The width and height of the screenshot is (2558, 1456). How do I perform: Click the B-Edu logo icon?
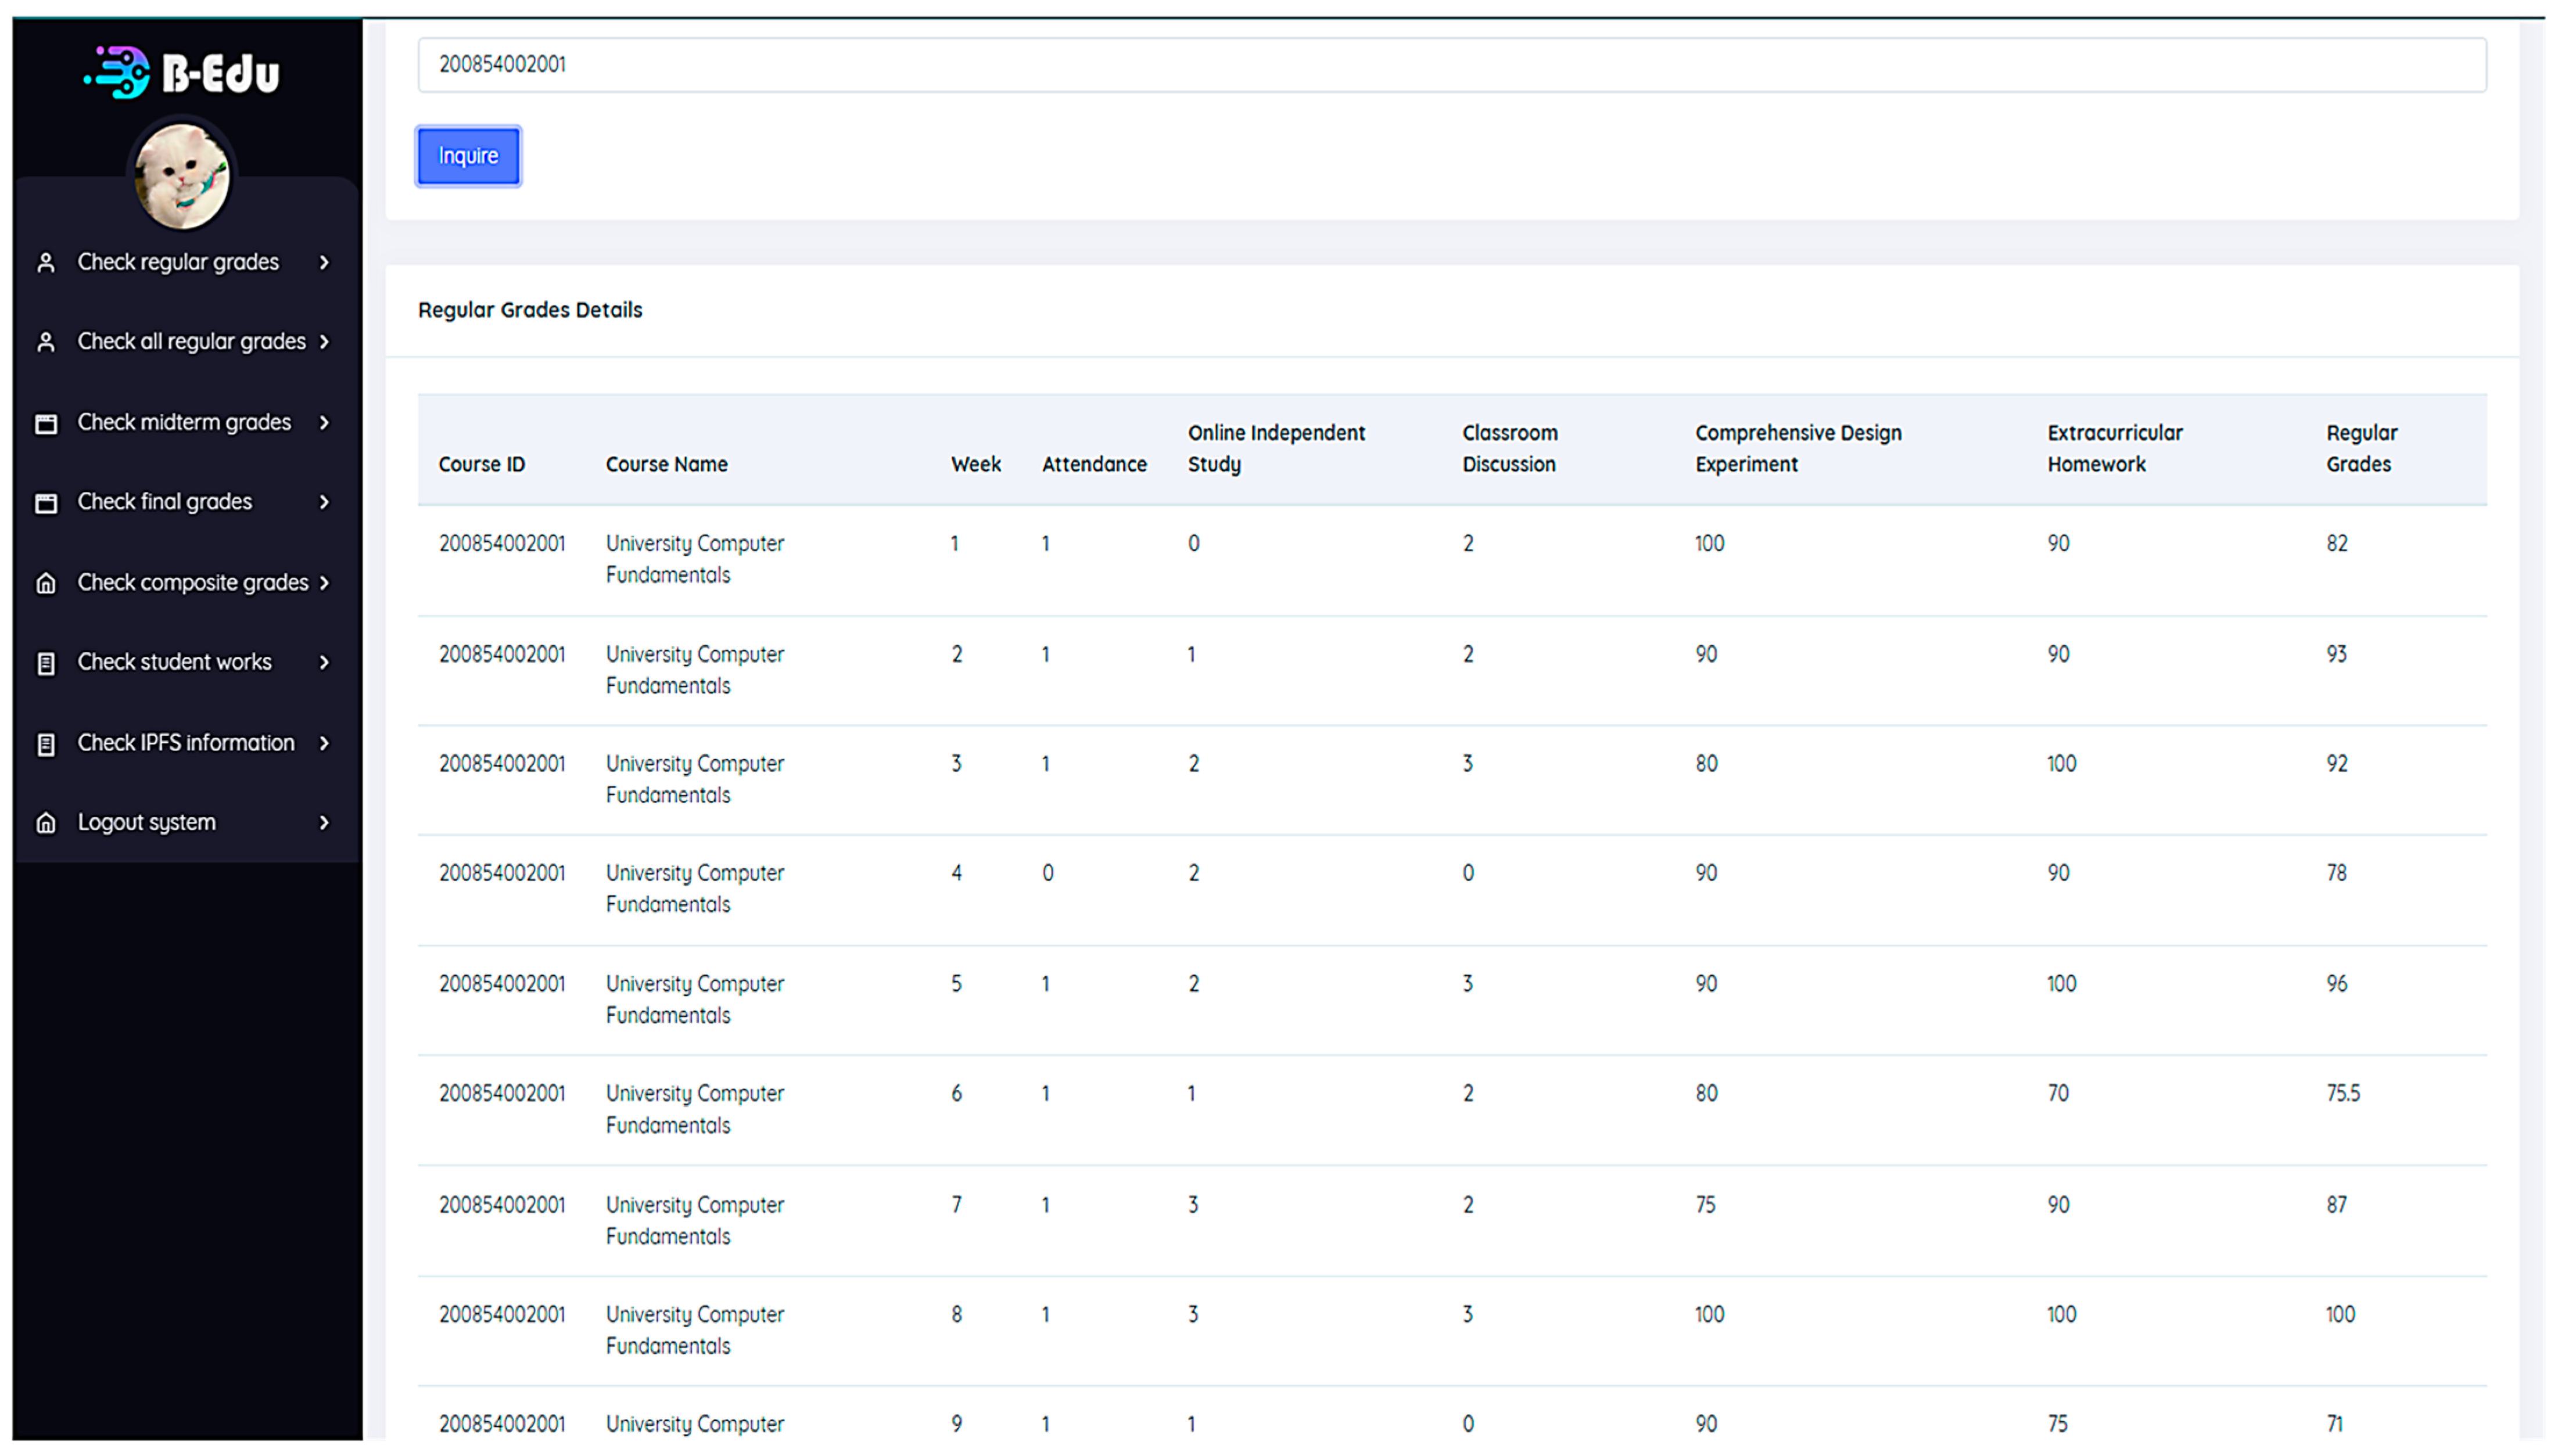point(118,72)
